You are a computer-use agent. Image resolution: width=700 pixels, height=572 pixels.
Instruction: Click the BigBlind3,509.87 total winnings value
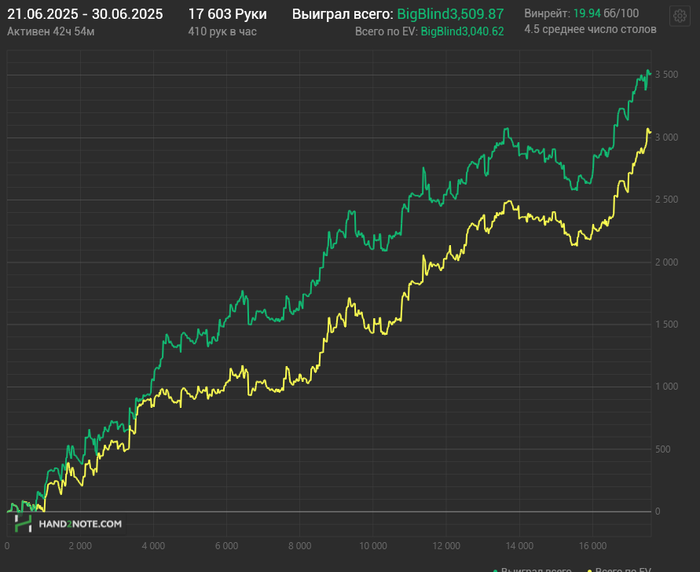tap(450, 14)
